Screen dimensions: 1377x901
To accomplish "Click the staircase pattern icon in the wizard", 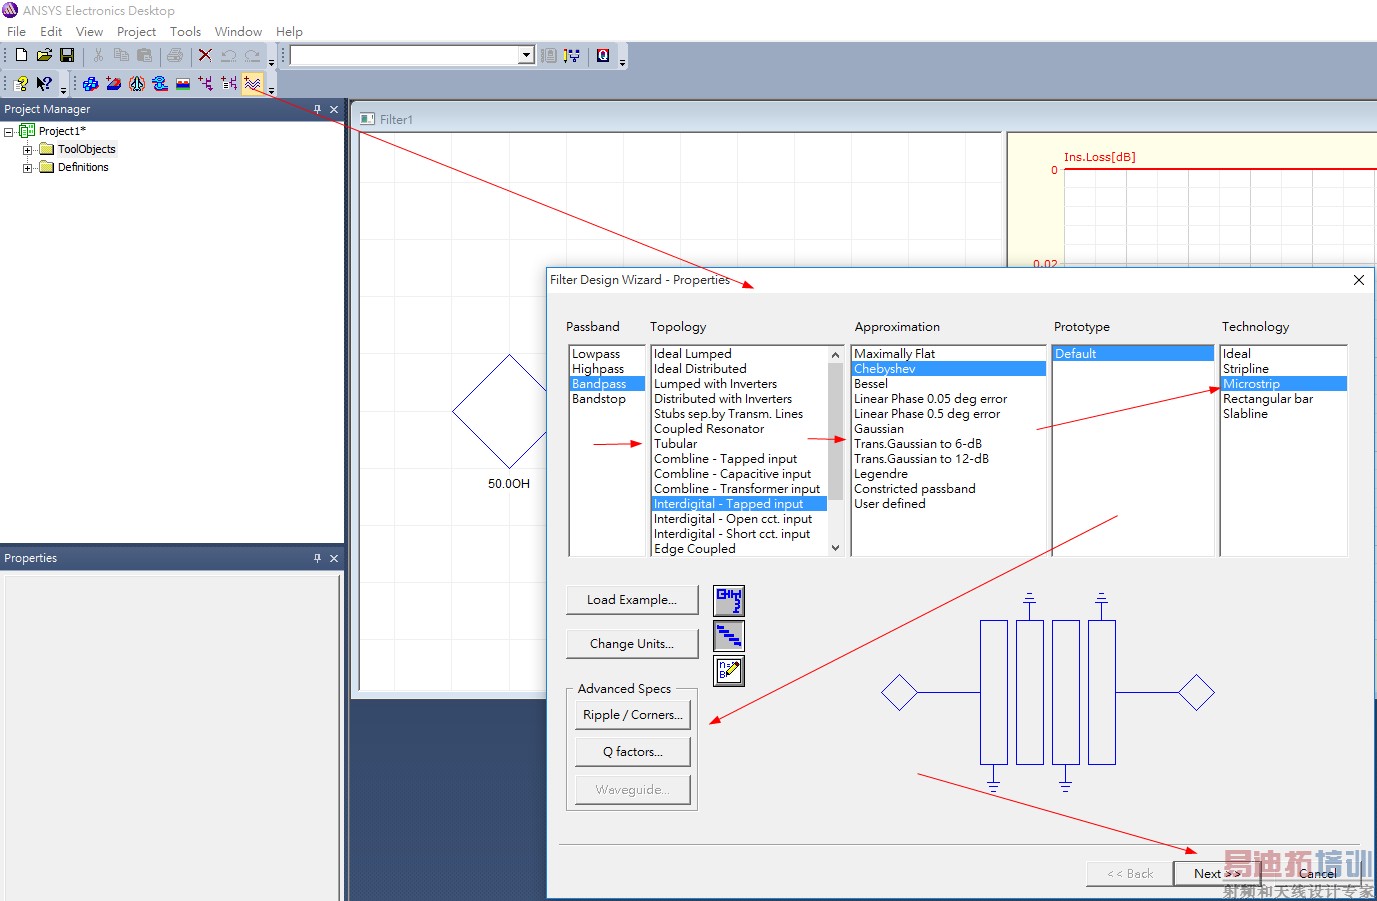I will pyautogui.click(x=729, y=636).
